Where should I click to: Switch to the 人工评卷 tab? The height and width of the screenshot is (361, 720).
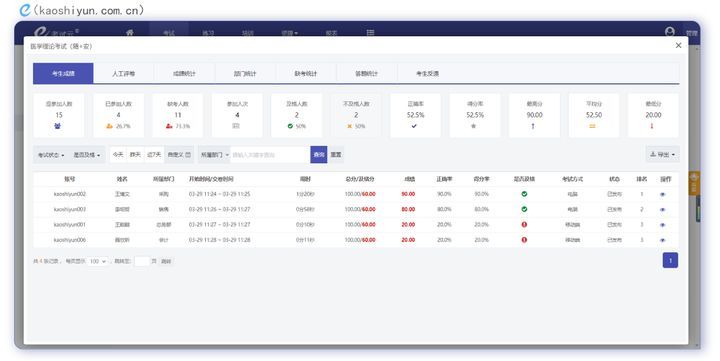[x=124, y=73]
